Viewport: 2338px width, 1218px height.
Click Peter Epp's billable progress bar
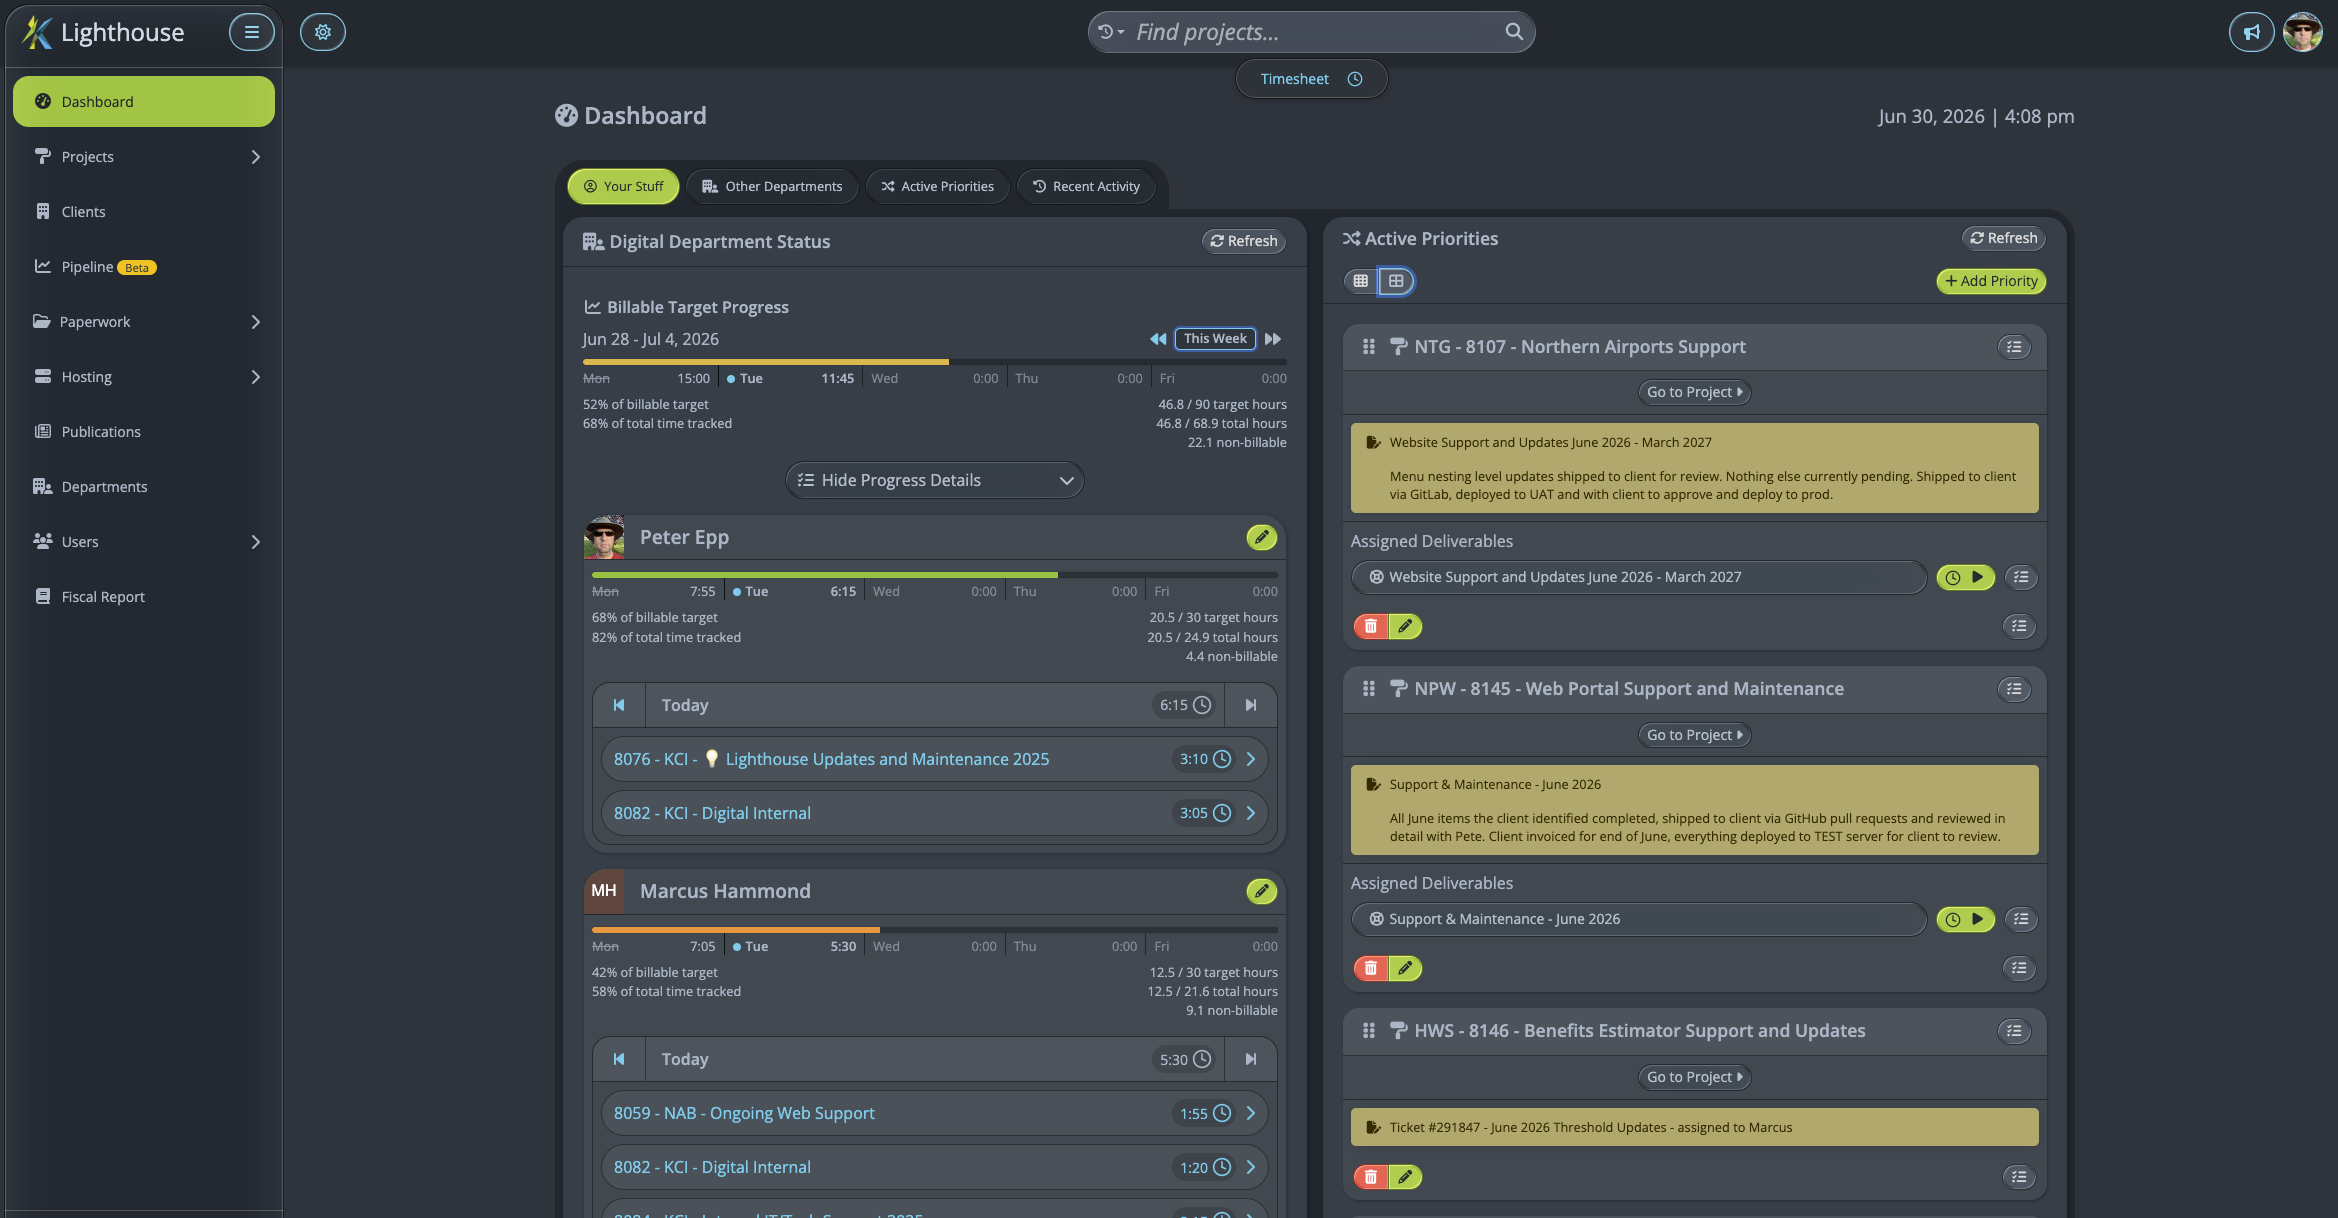[x=934, y=575]
